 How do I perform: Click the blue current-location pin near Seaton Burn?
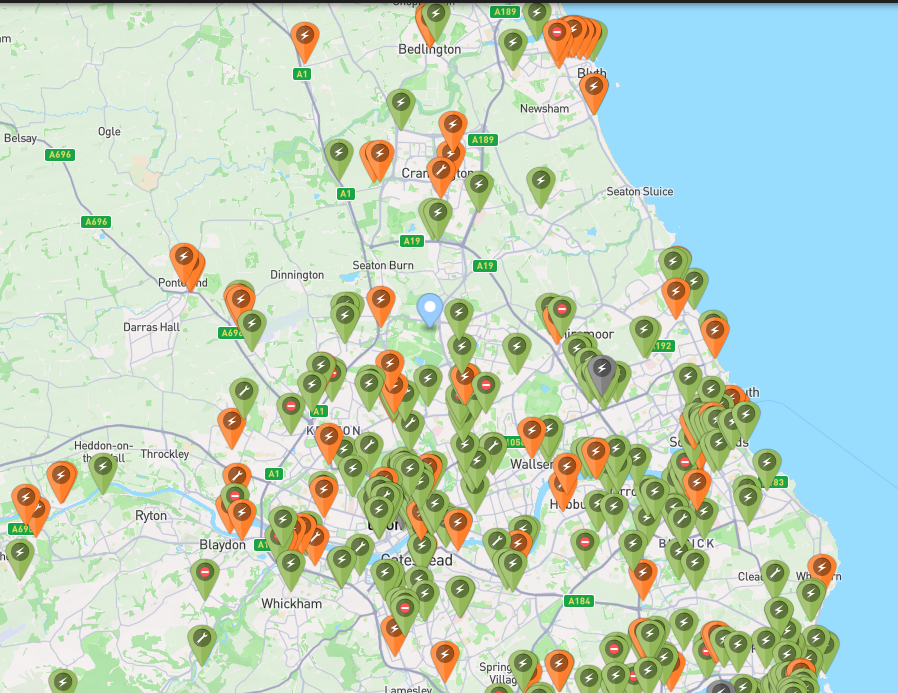430,310
